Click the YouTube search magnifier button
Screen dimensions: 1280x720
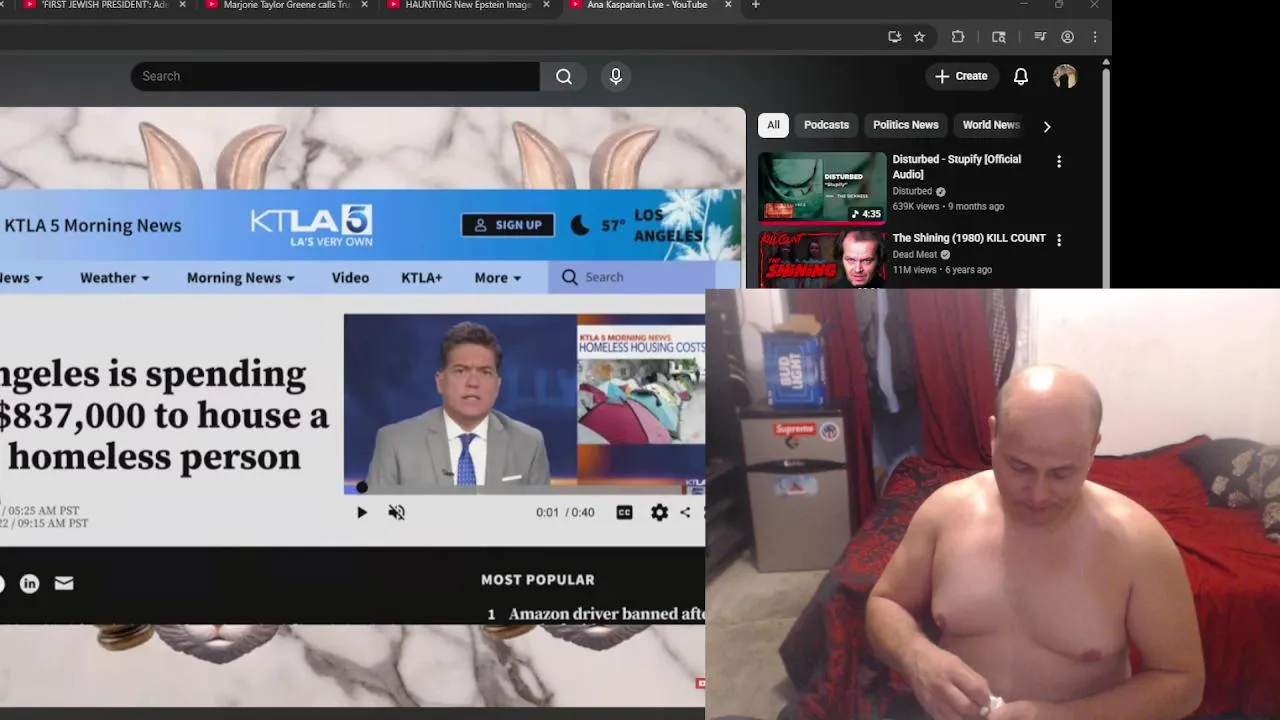click(x=564, y=76)
